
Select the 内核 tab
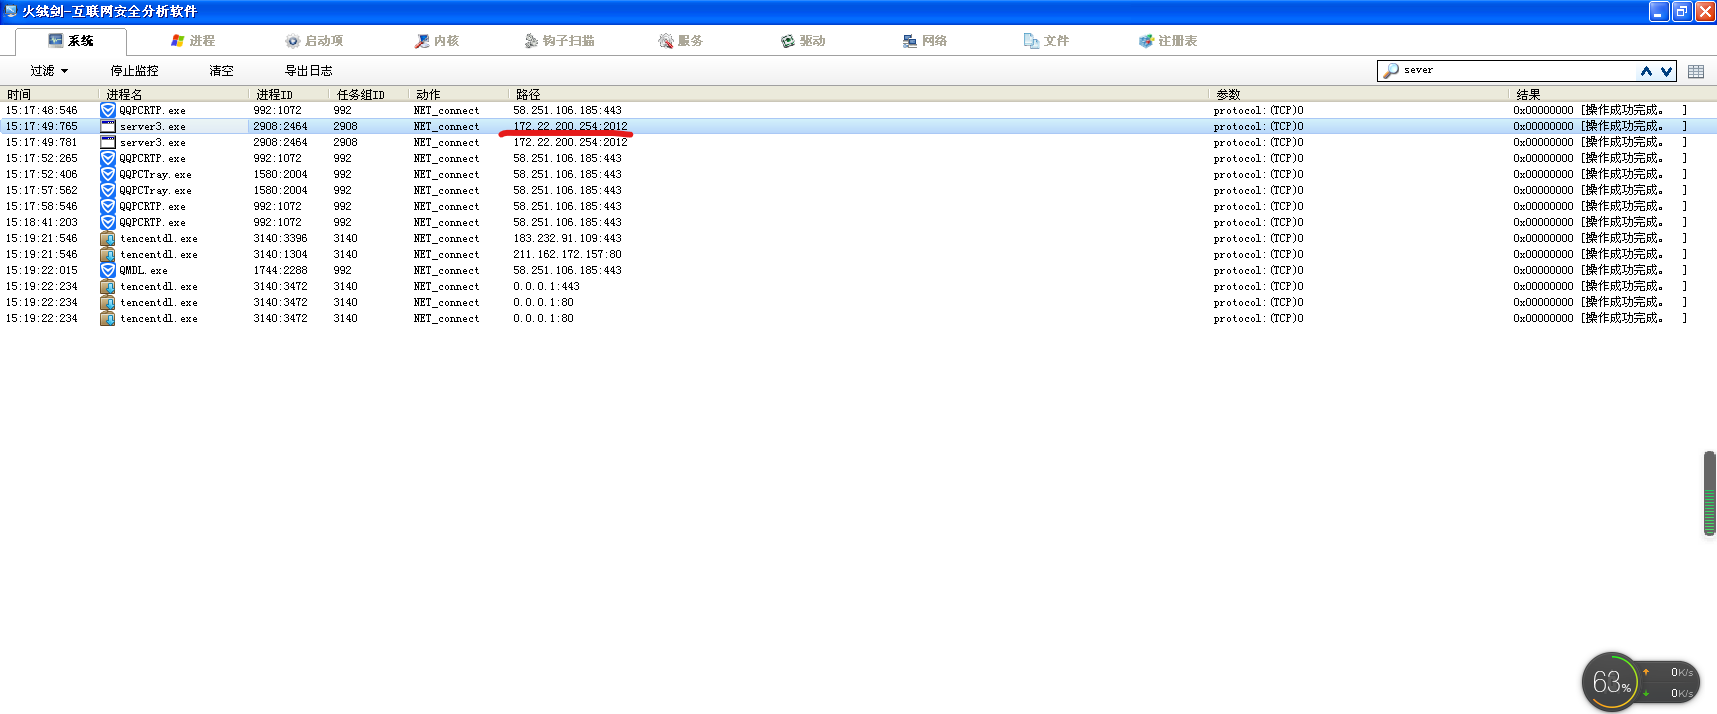[x=437, y=41]
